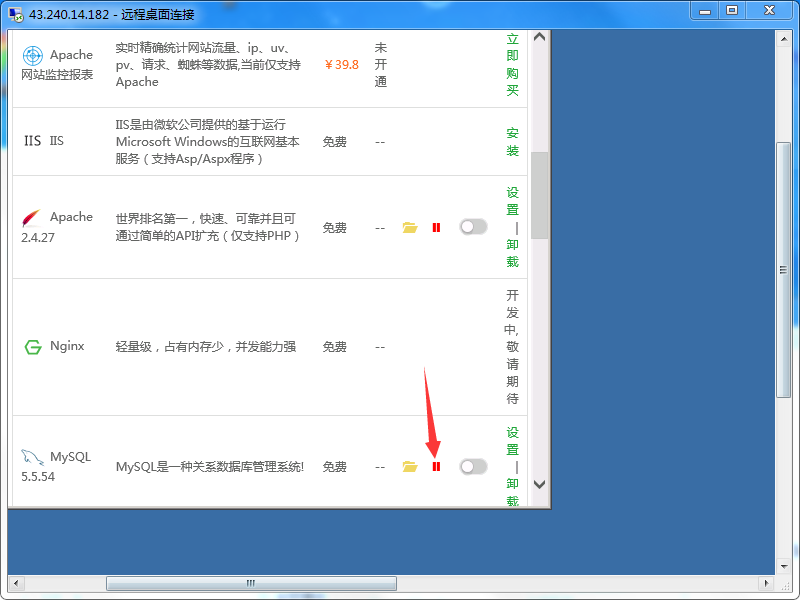Image resolution: width=800 pixels, height=600 pixels.
Task: Toggle the MySQL 5.5.54 switch
Action: coord(473,466)
